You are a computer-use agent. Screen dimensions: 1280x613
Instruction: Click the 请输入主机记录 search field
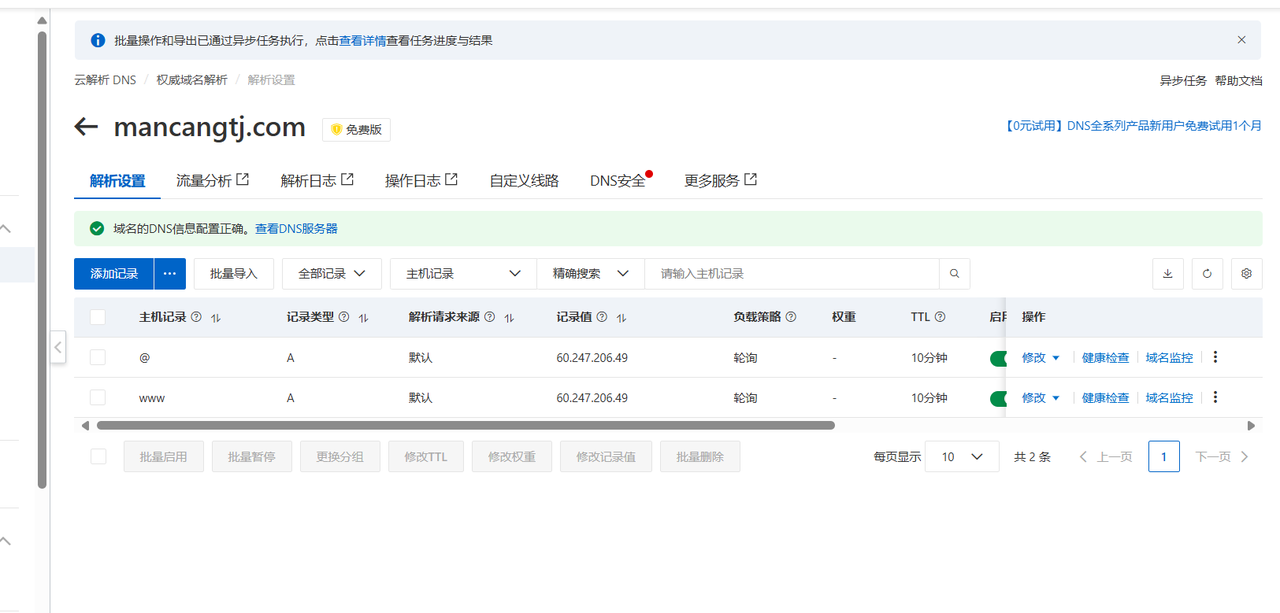(x=792, y=274)
